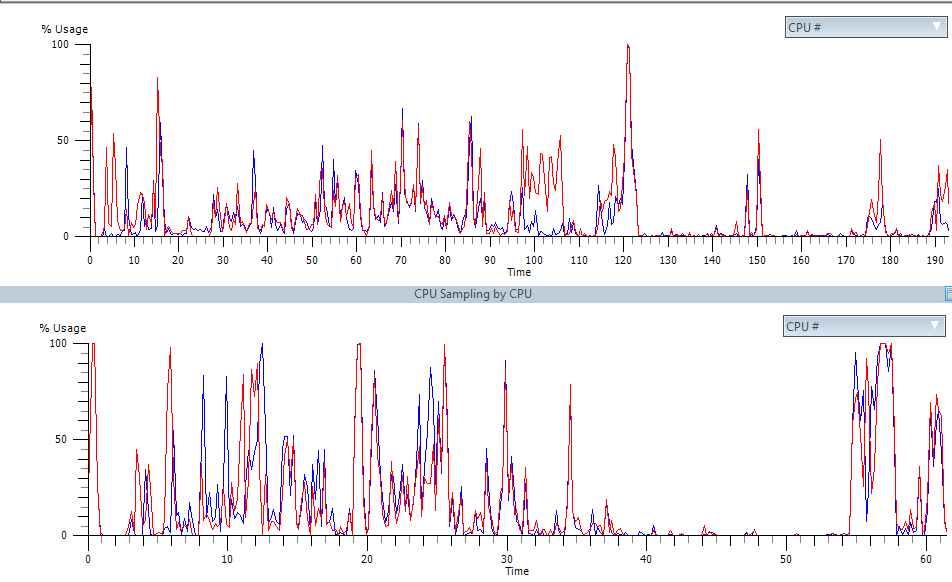952x582 pixels.
Task: Click the '60' tick label on the lower time axis
Action: [x=925, y=560]
